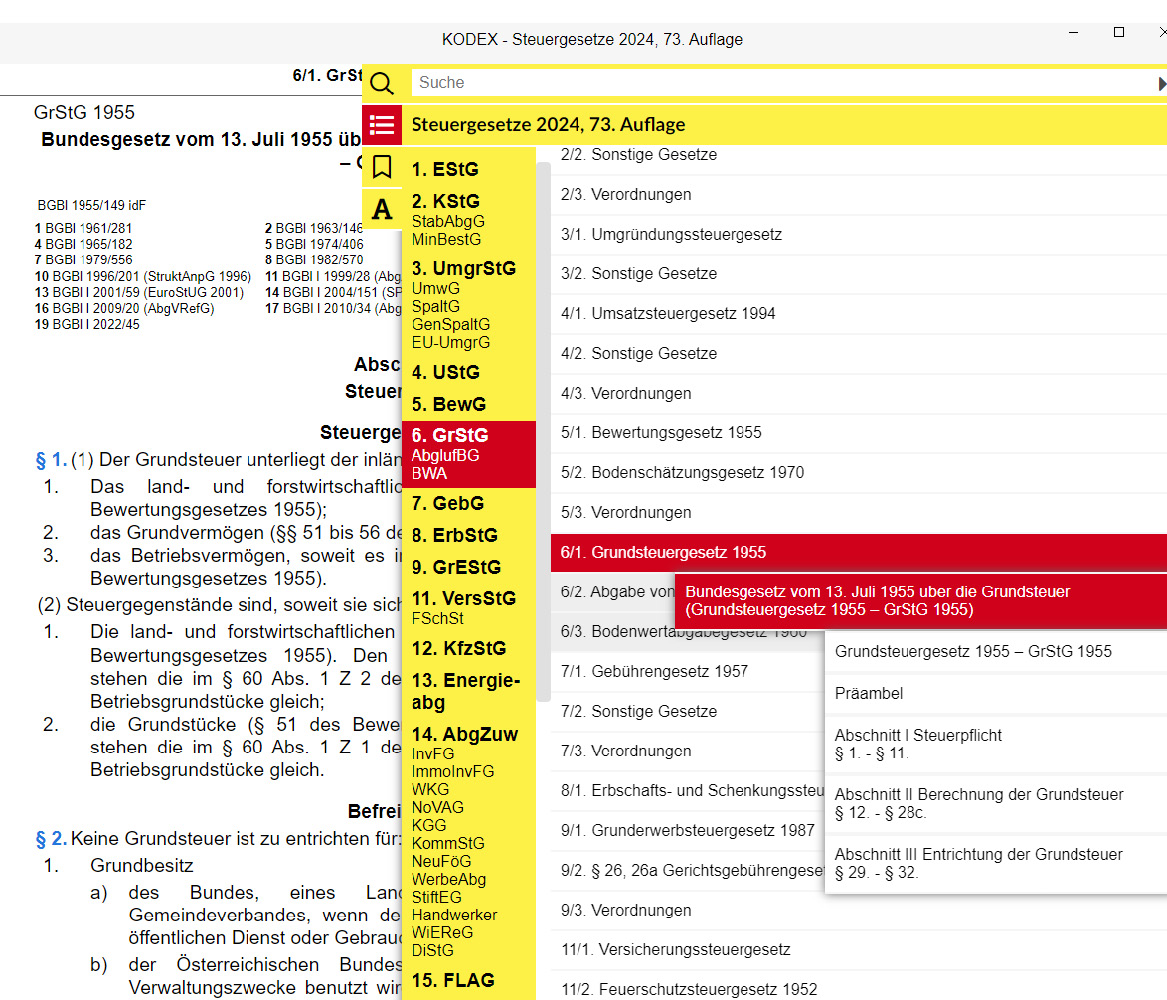Select 4/1. Umsatzsteuergesetz 1994
Viewport: 1167px width, 1000px height.
pyautogui.click(x=859, y=314)
